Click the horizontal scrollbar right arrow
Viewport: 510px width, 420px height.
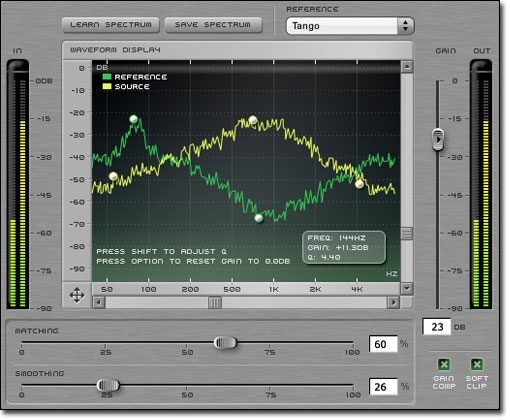point(393,303)
